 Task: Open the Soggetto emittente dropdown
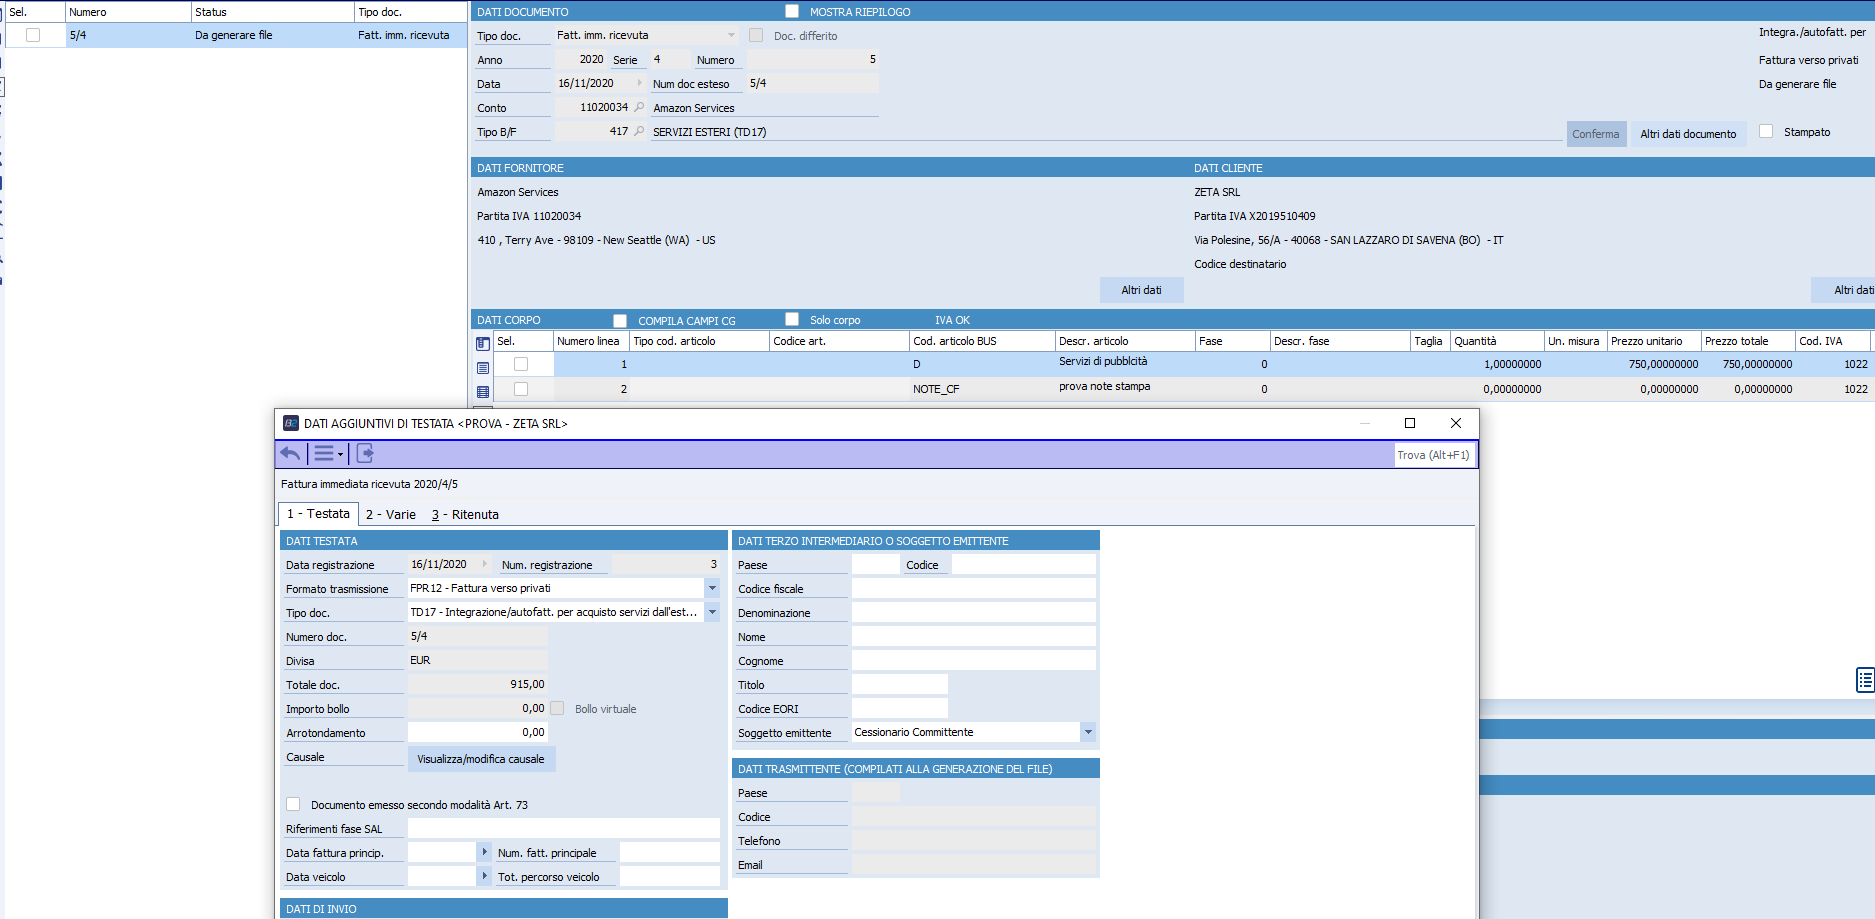click(x=1088, y=732)
